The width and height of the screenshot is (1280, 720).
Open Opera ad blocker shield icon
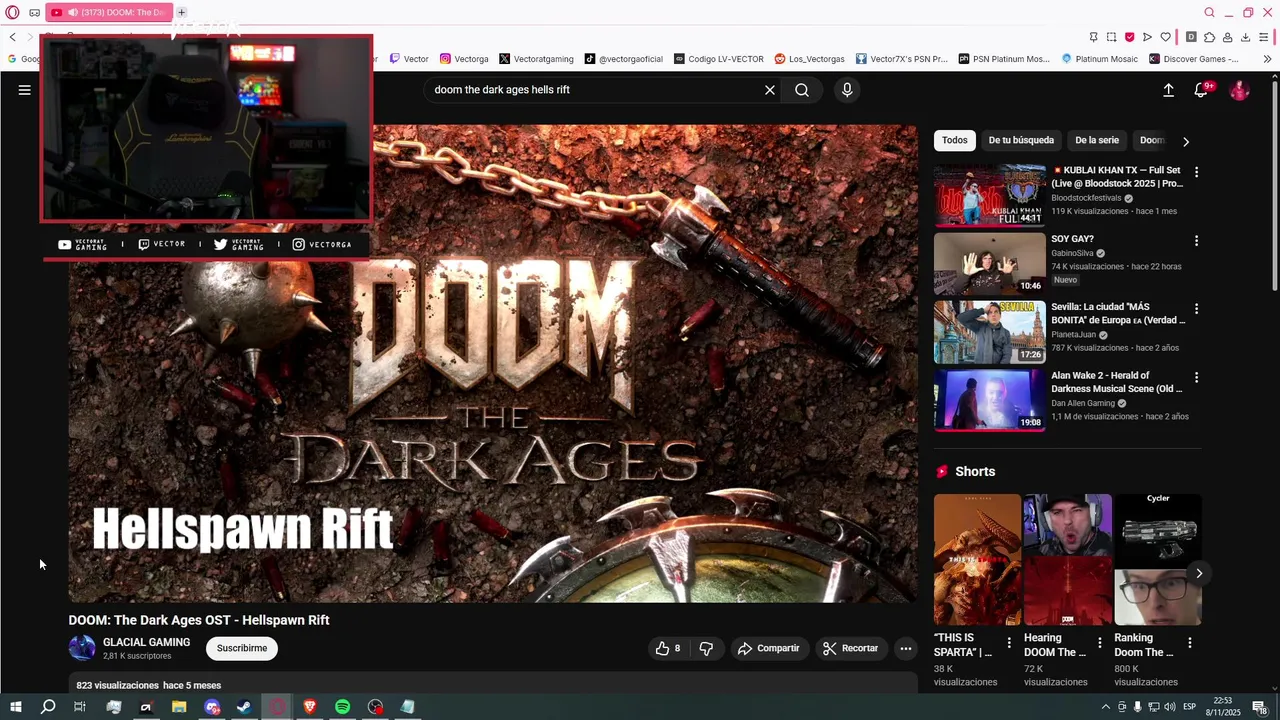1129,37
